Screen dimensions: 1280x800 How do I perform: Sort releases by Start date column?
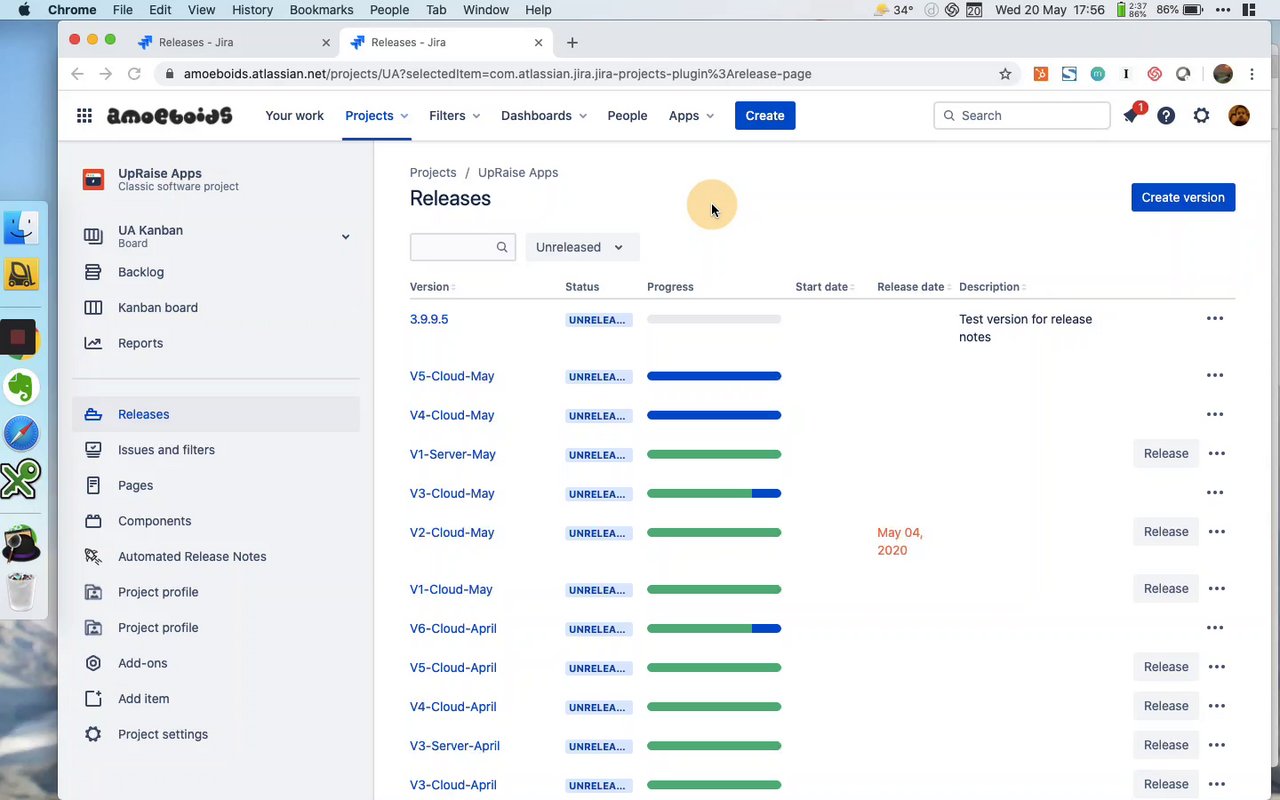point(824,287)
